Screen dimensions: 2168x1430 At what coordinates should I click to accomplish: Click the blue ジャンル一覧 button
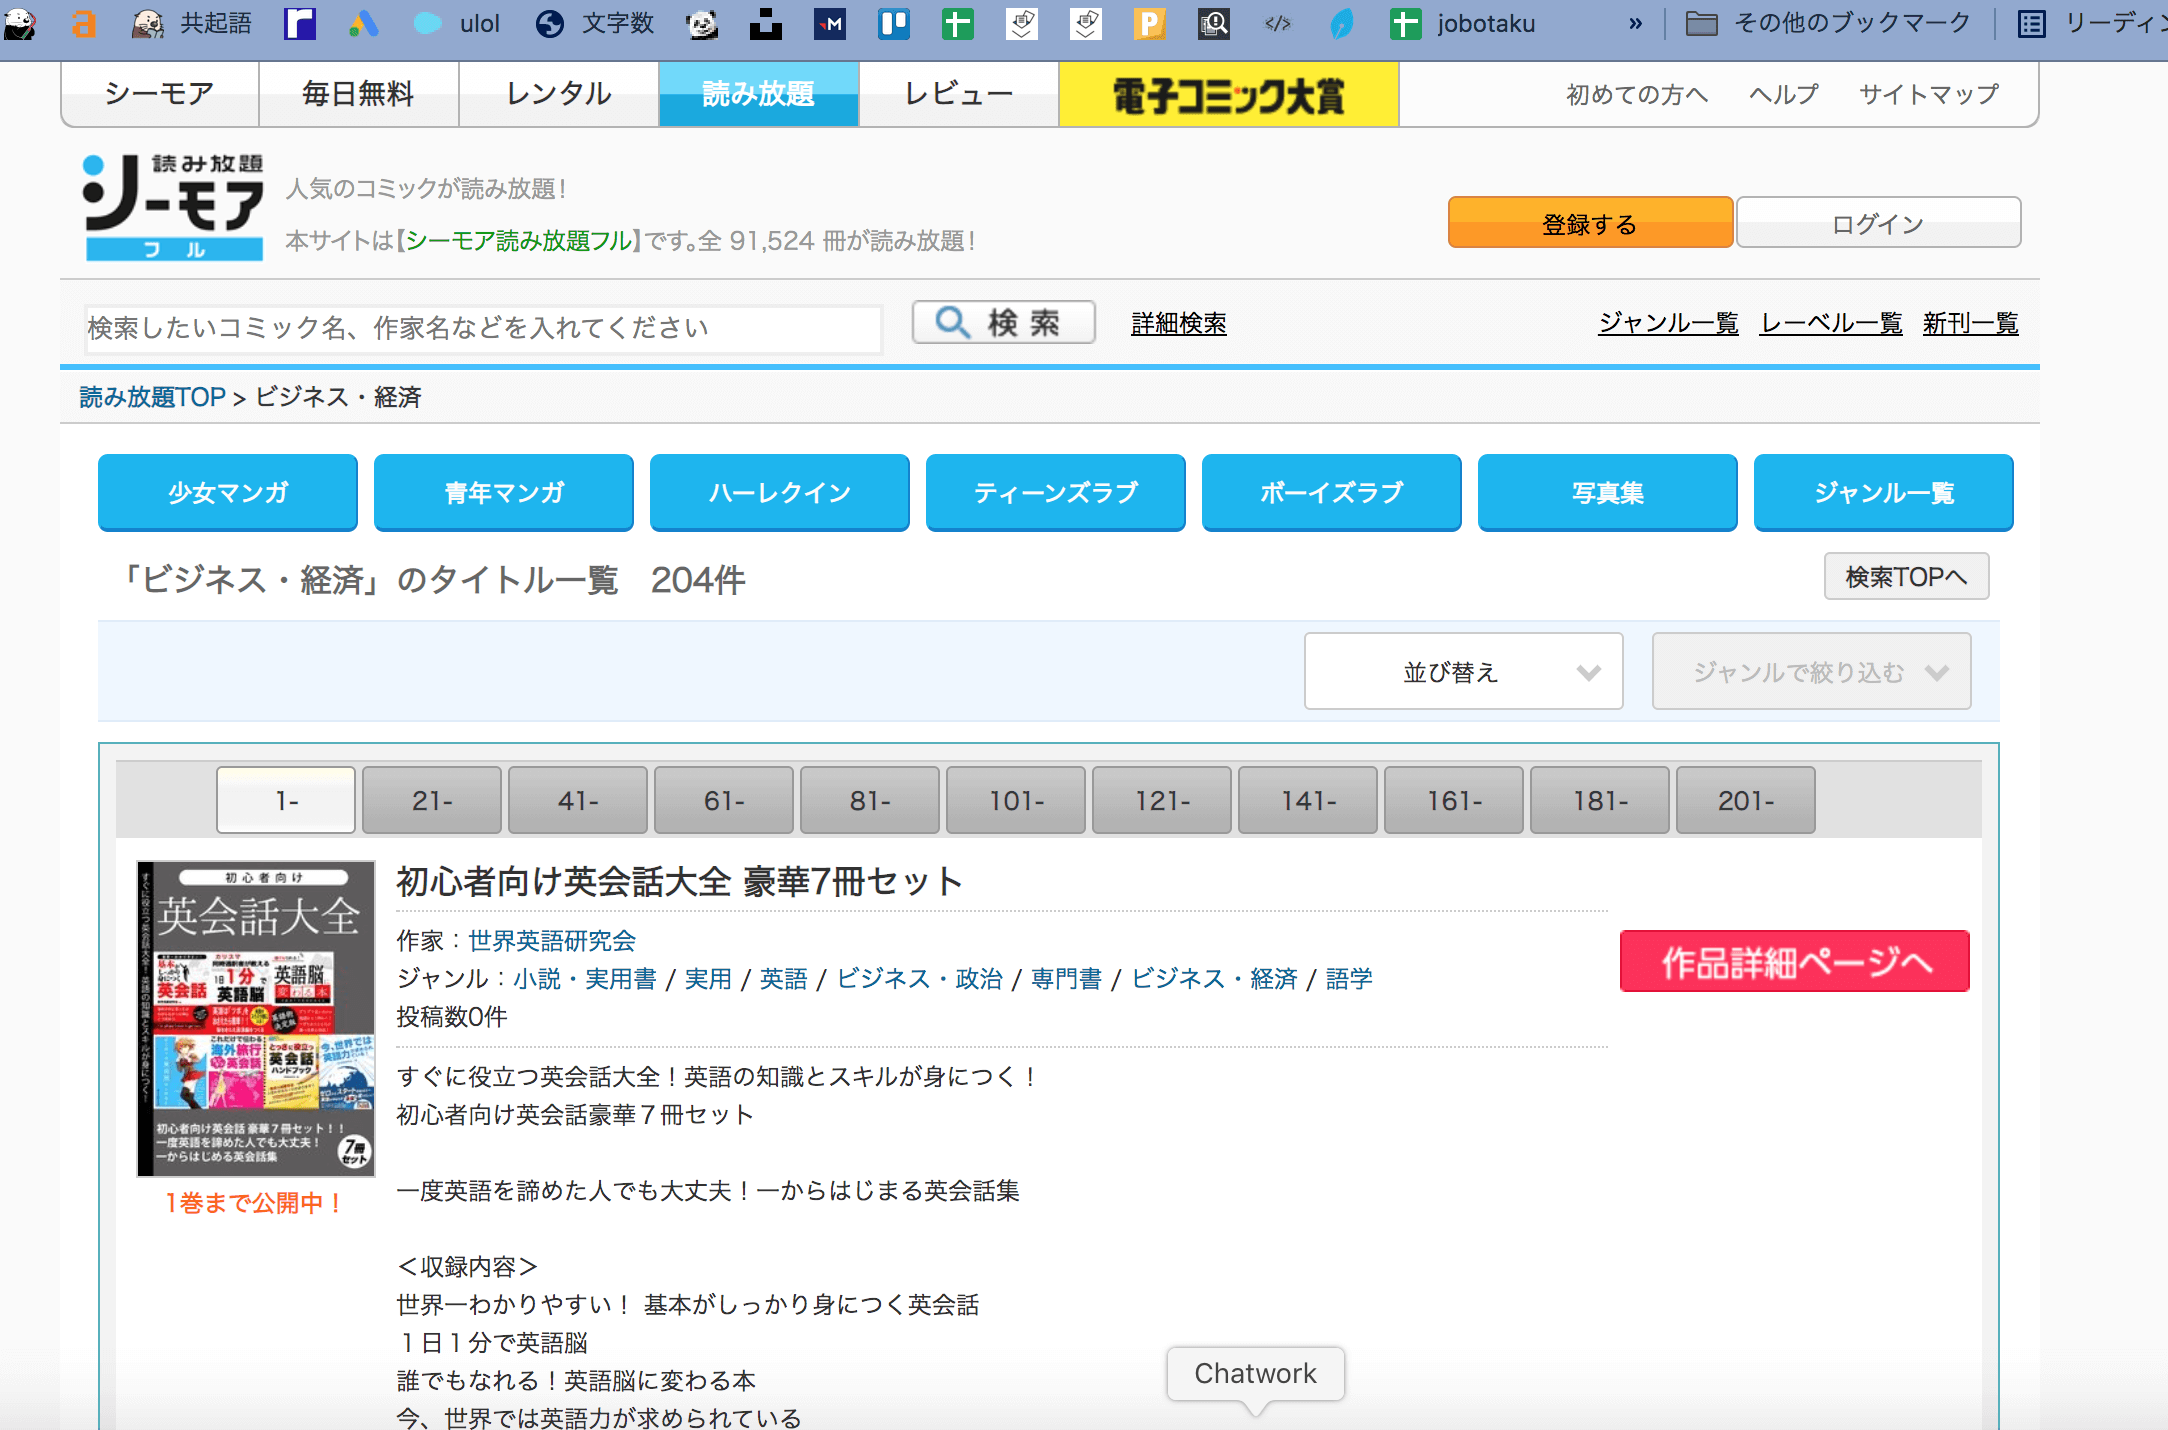click(1884, 492)
